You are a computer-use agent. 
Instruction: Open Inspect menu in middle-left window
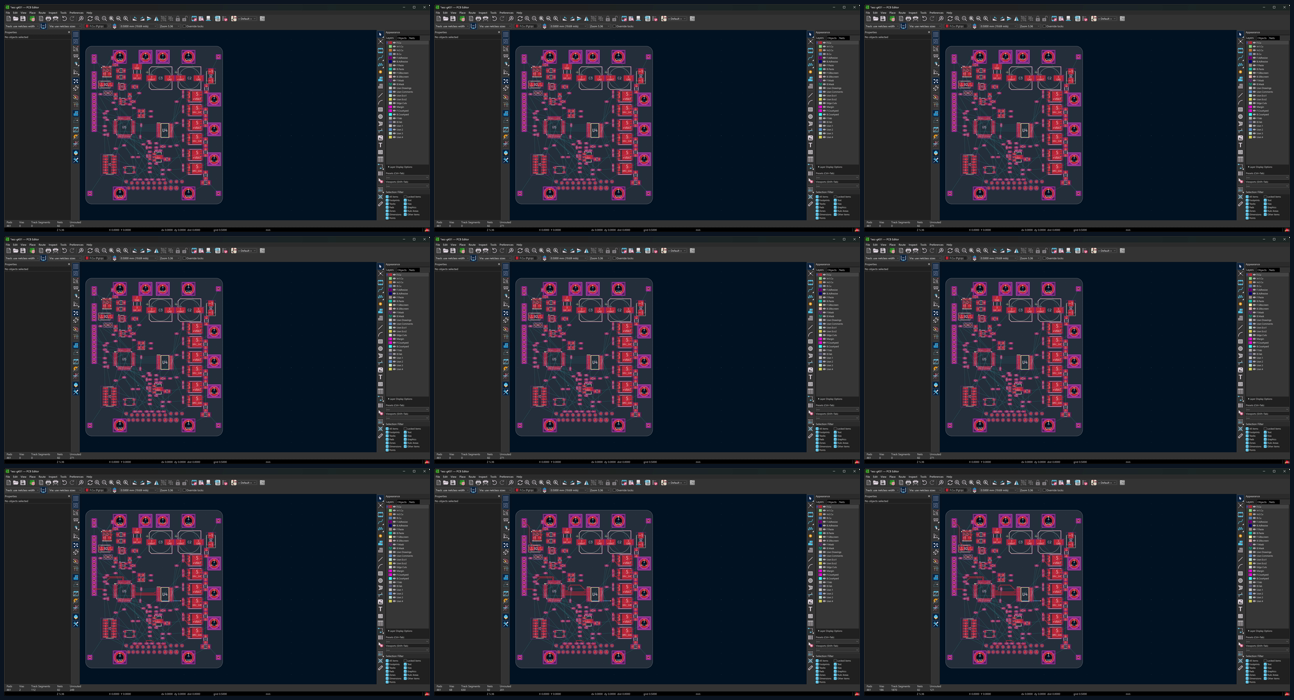(53, 244)
